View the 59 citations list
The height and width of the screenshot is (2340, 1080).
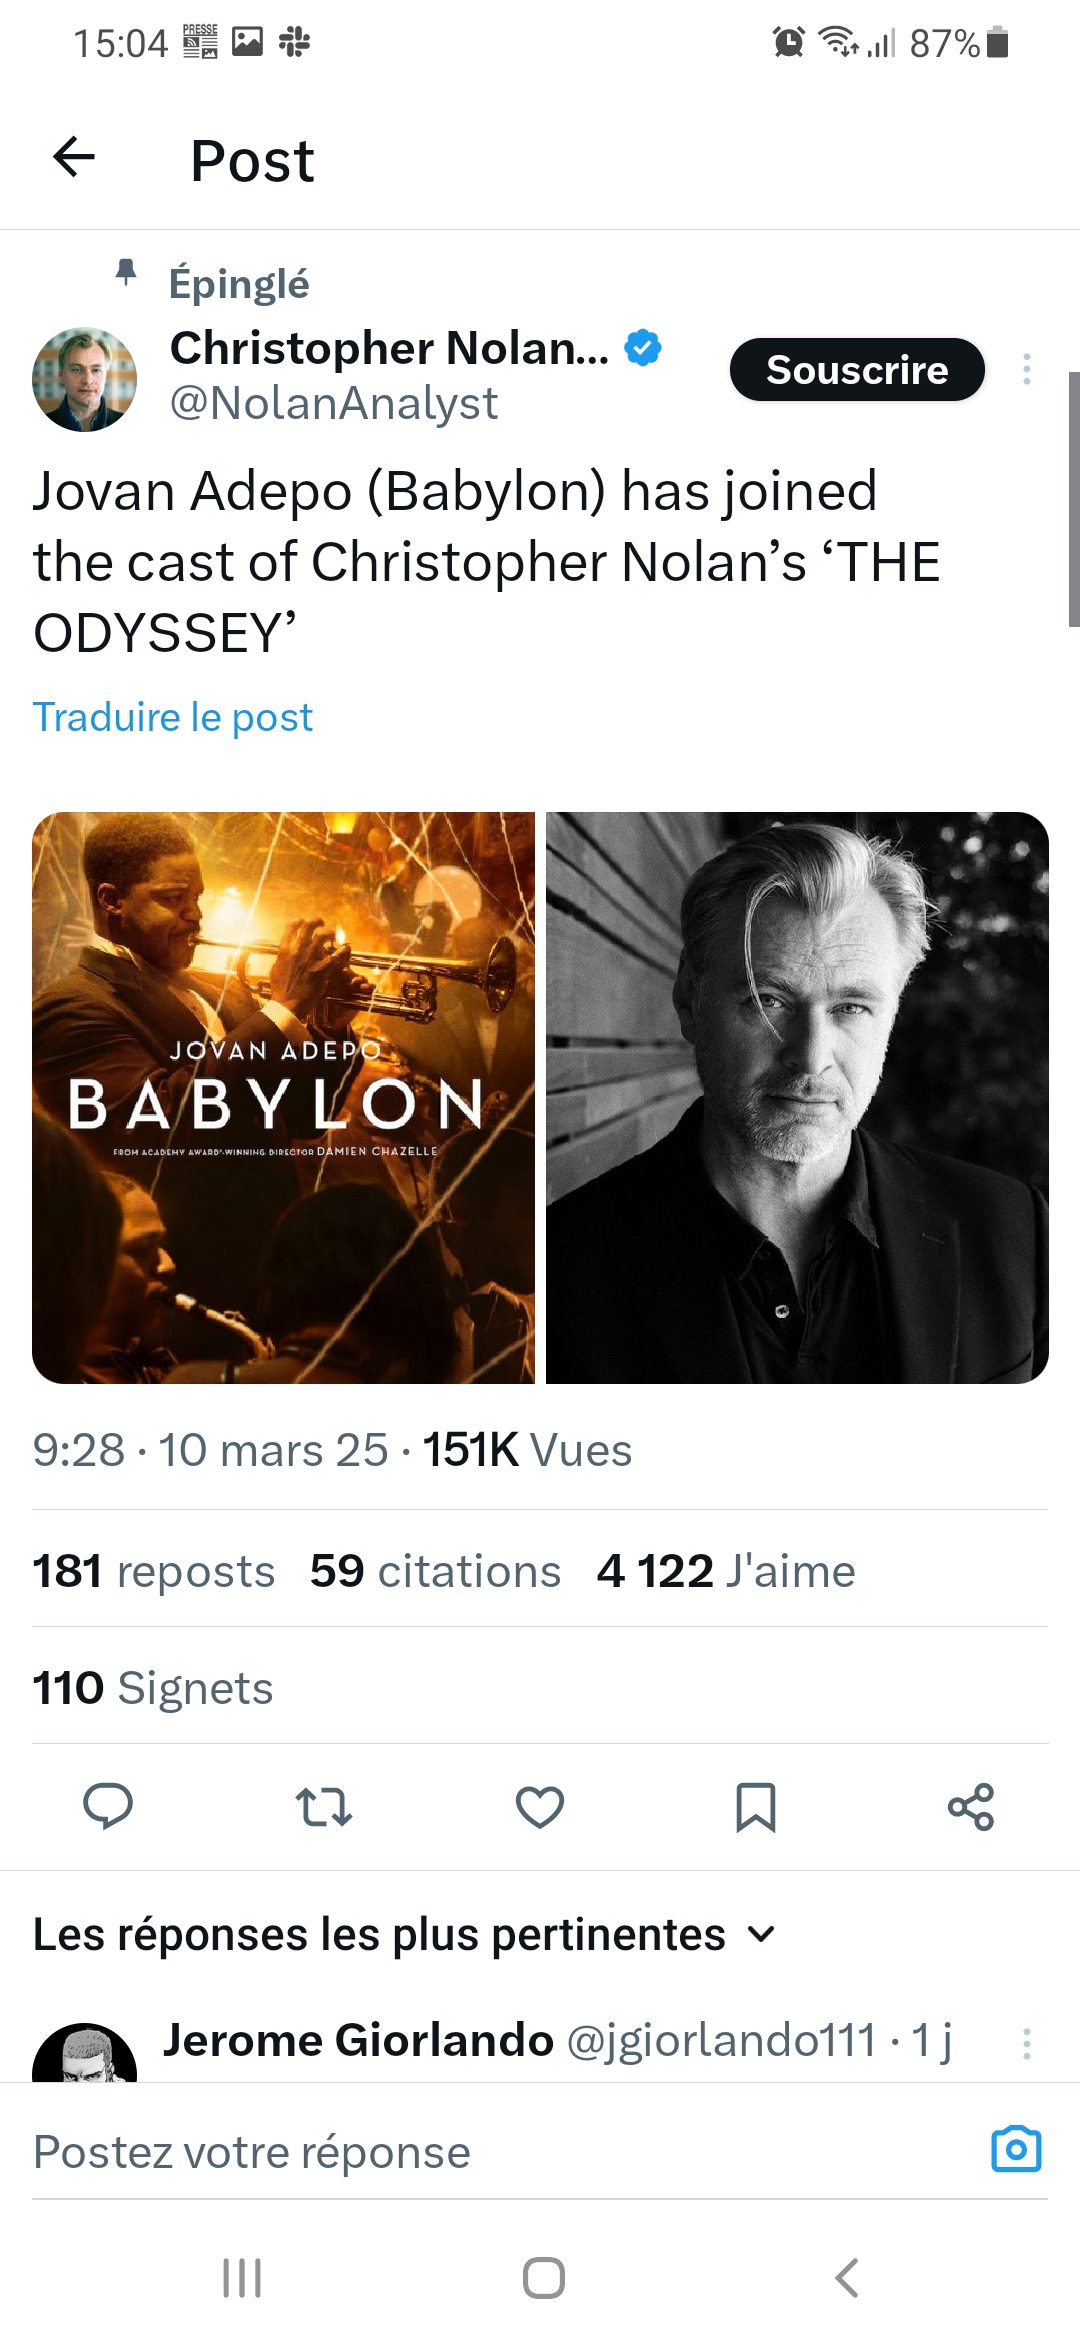coord(435,1571)
